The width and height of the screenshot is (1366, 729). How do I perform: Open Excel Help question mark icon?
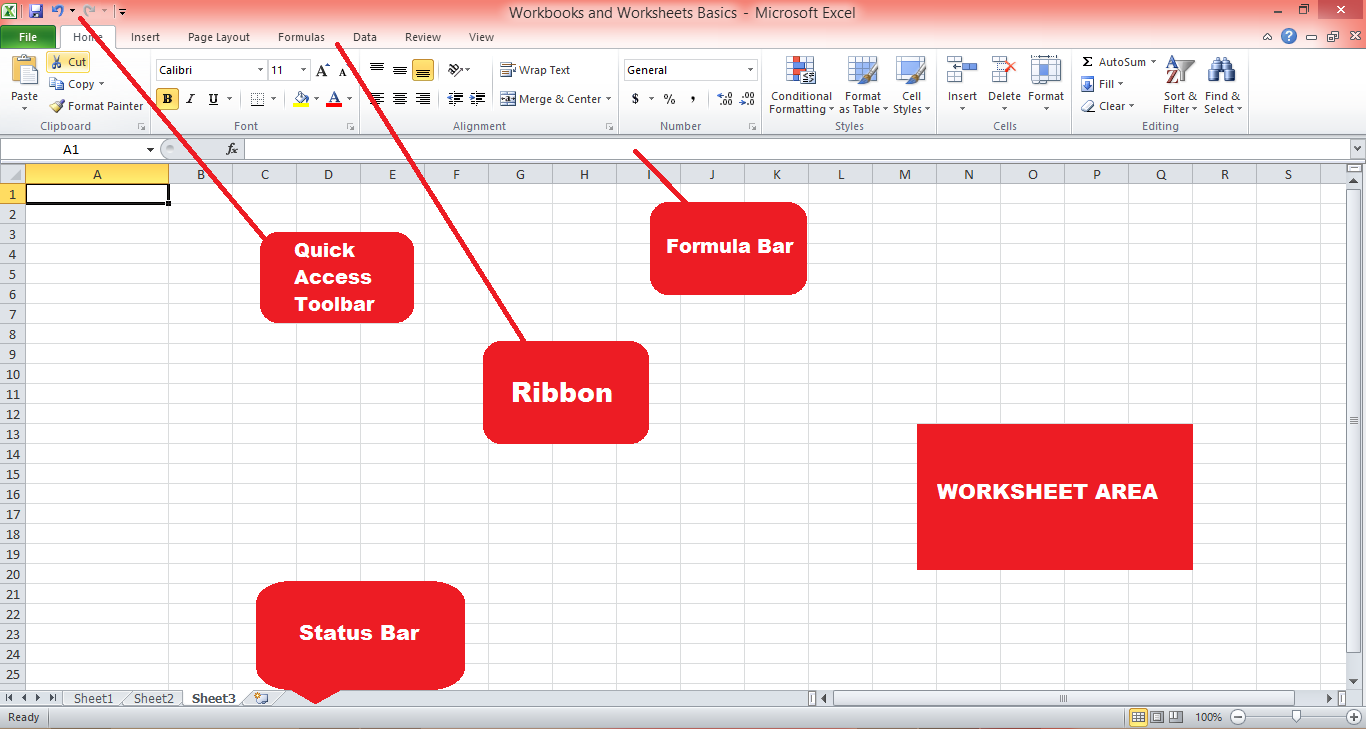click(x=1289, y=36)
